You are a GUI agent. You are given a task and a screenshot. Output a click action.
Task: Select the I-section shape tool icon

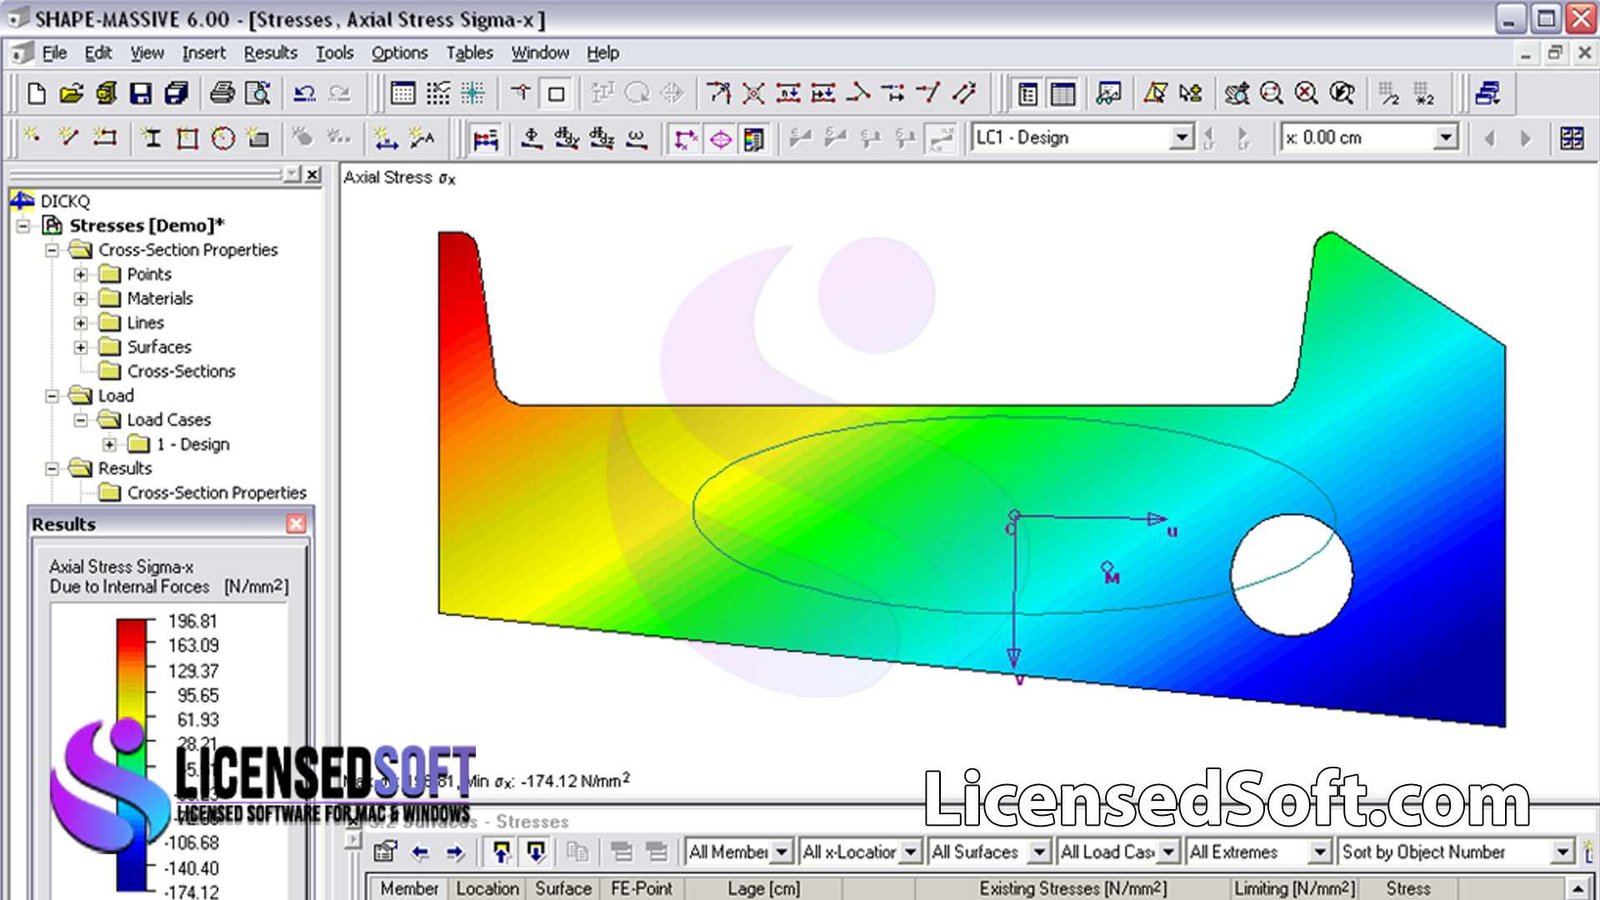(151, 138)
